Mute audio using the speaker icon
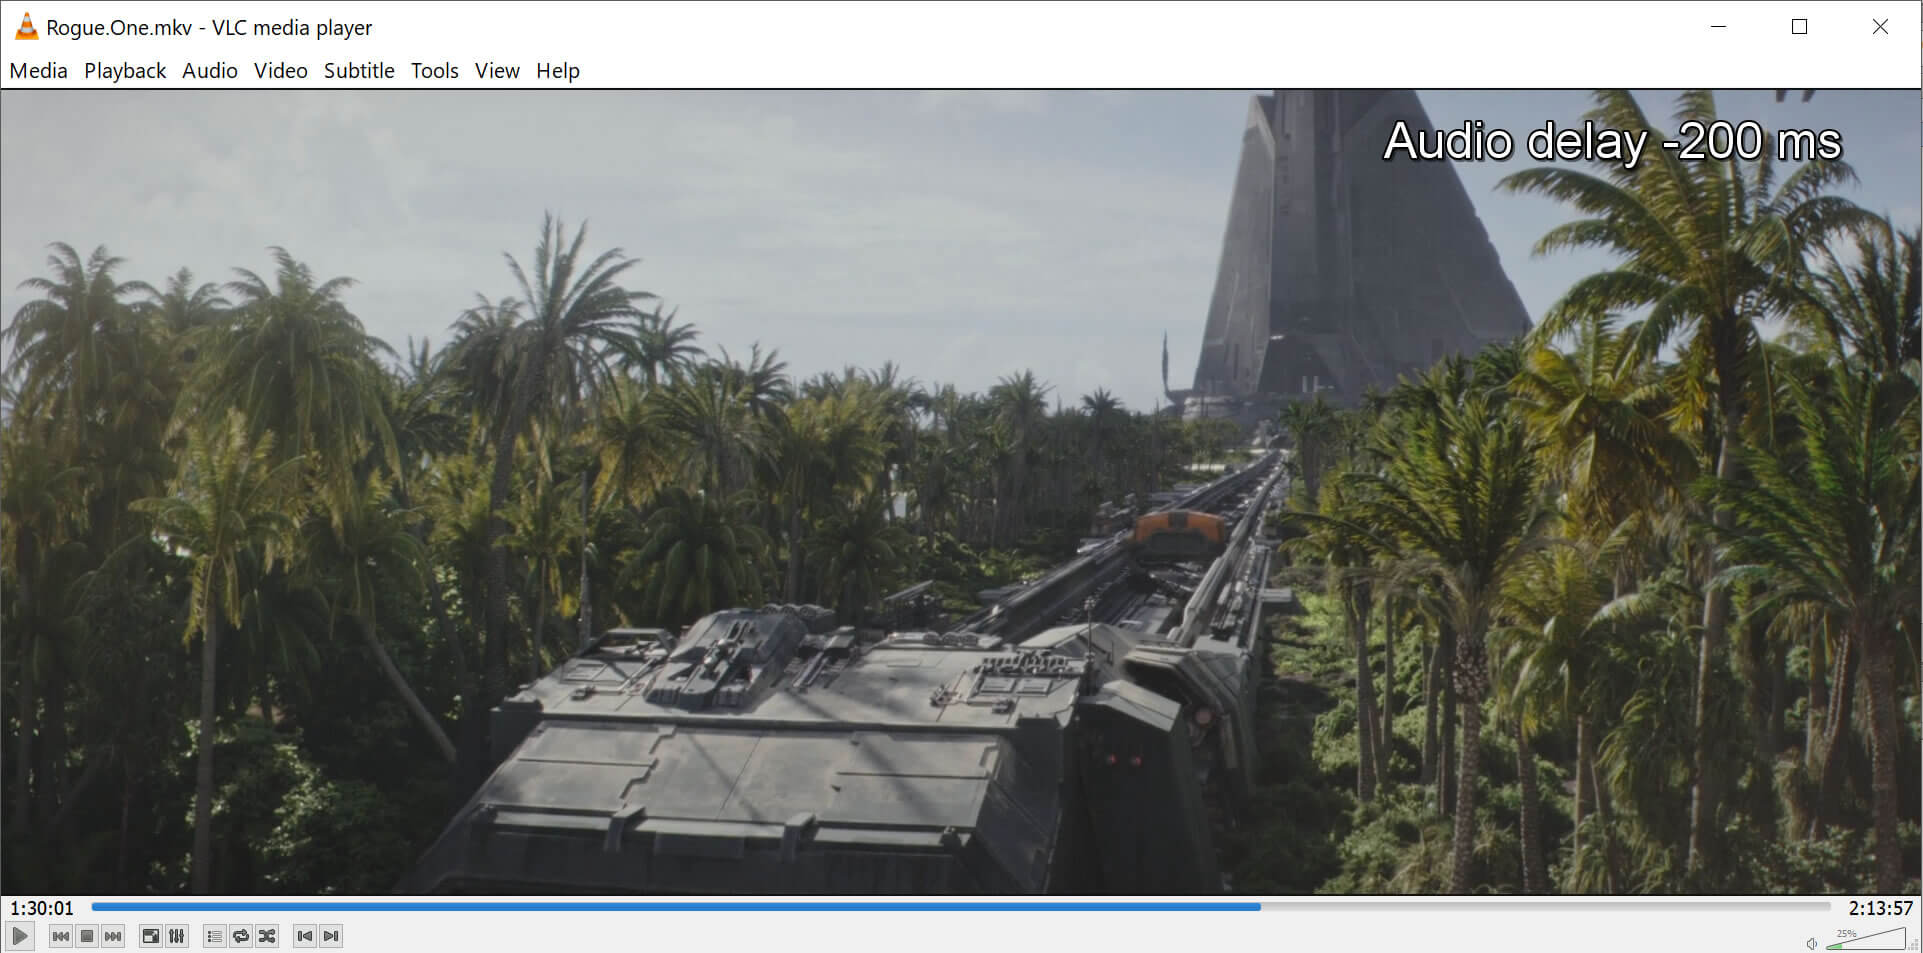This screenshot has width=1923, height=953. [x=1811, y=943]
